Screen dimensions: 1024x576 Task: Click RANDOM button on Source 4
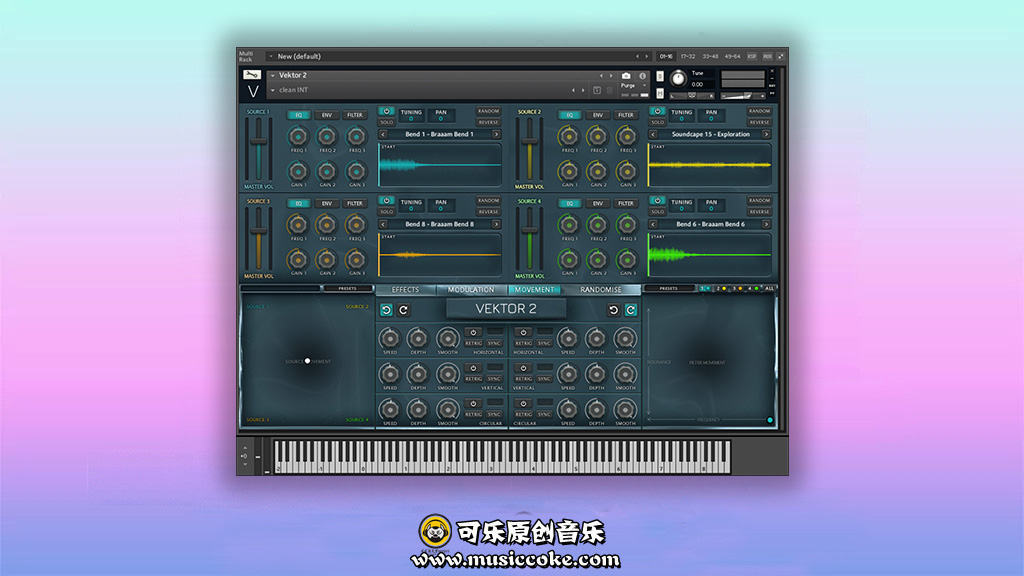759,200
